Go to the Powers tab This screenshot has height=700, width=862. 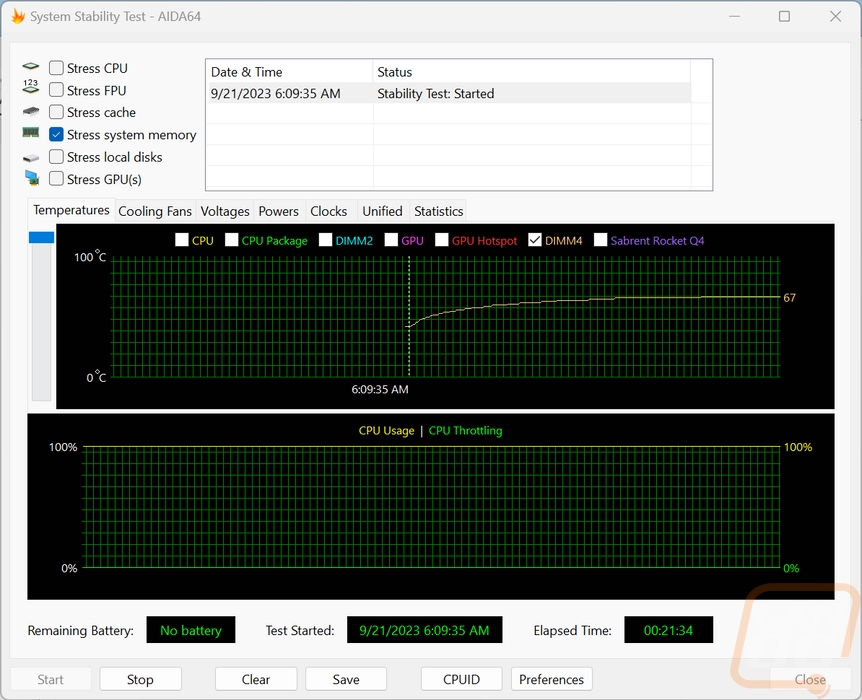click(279, 211)
